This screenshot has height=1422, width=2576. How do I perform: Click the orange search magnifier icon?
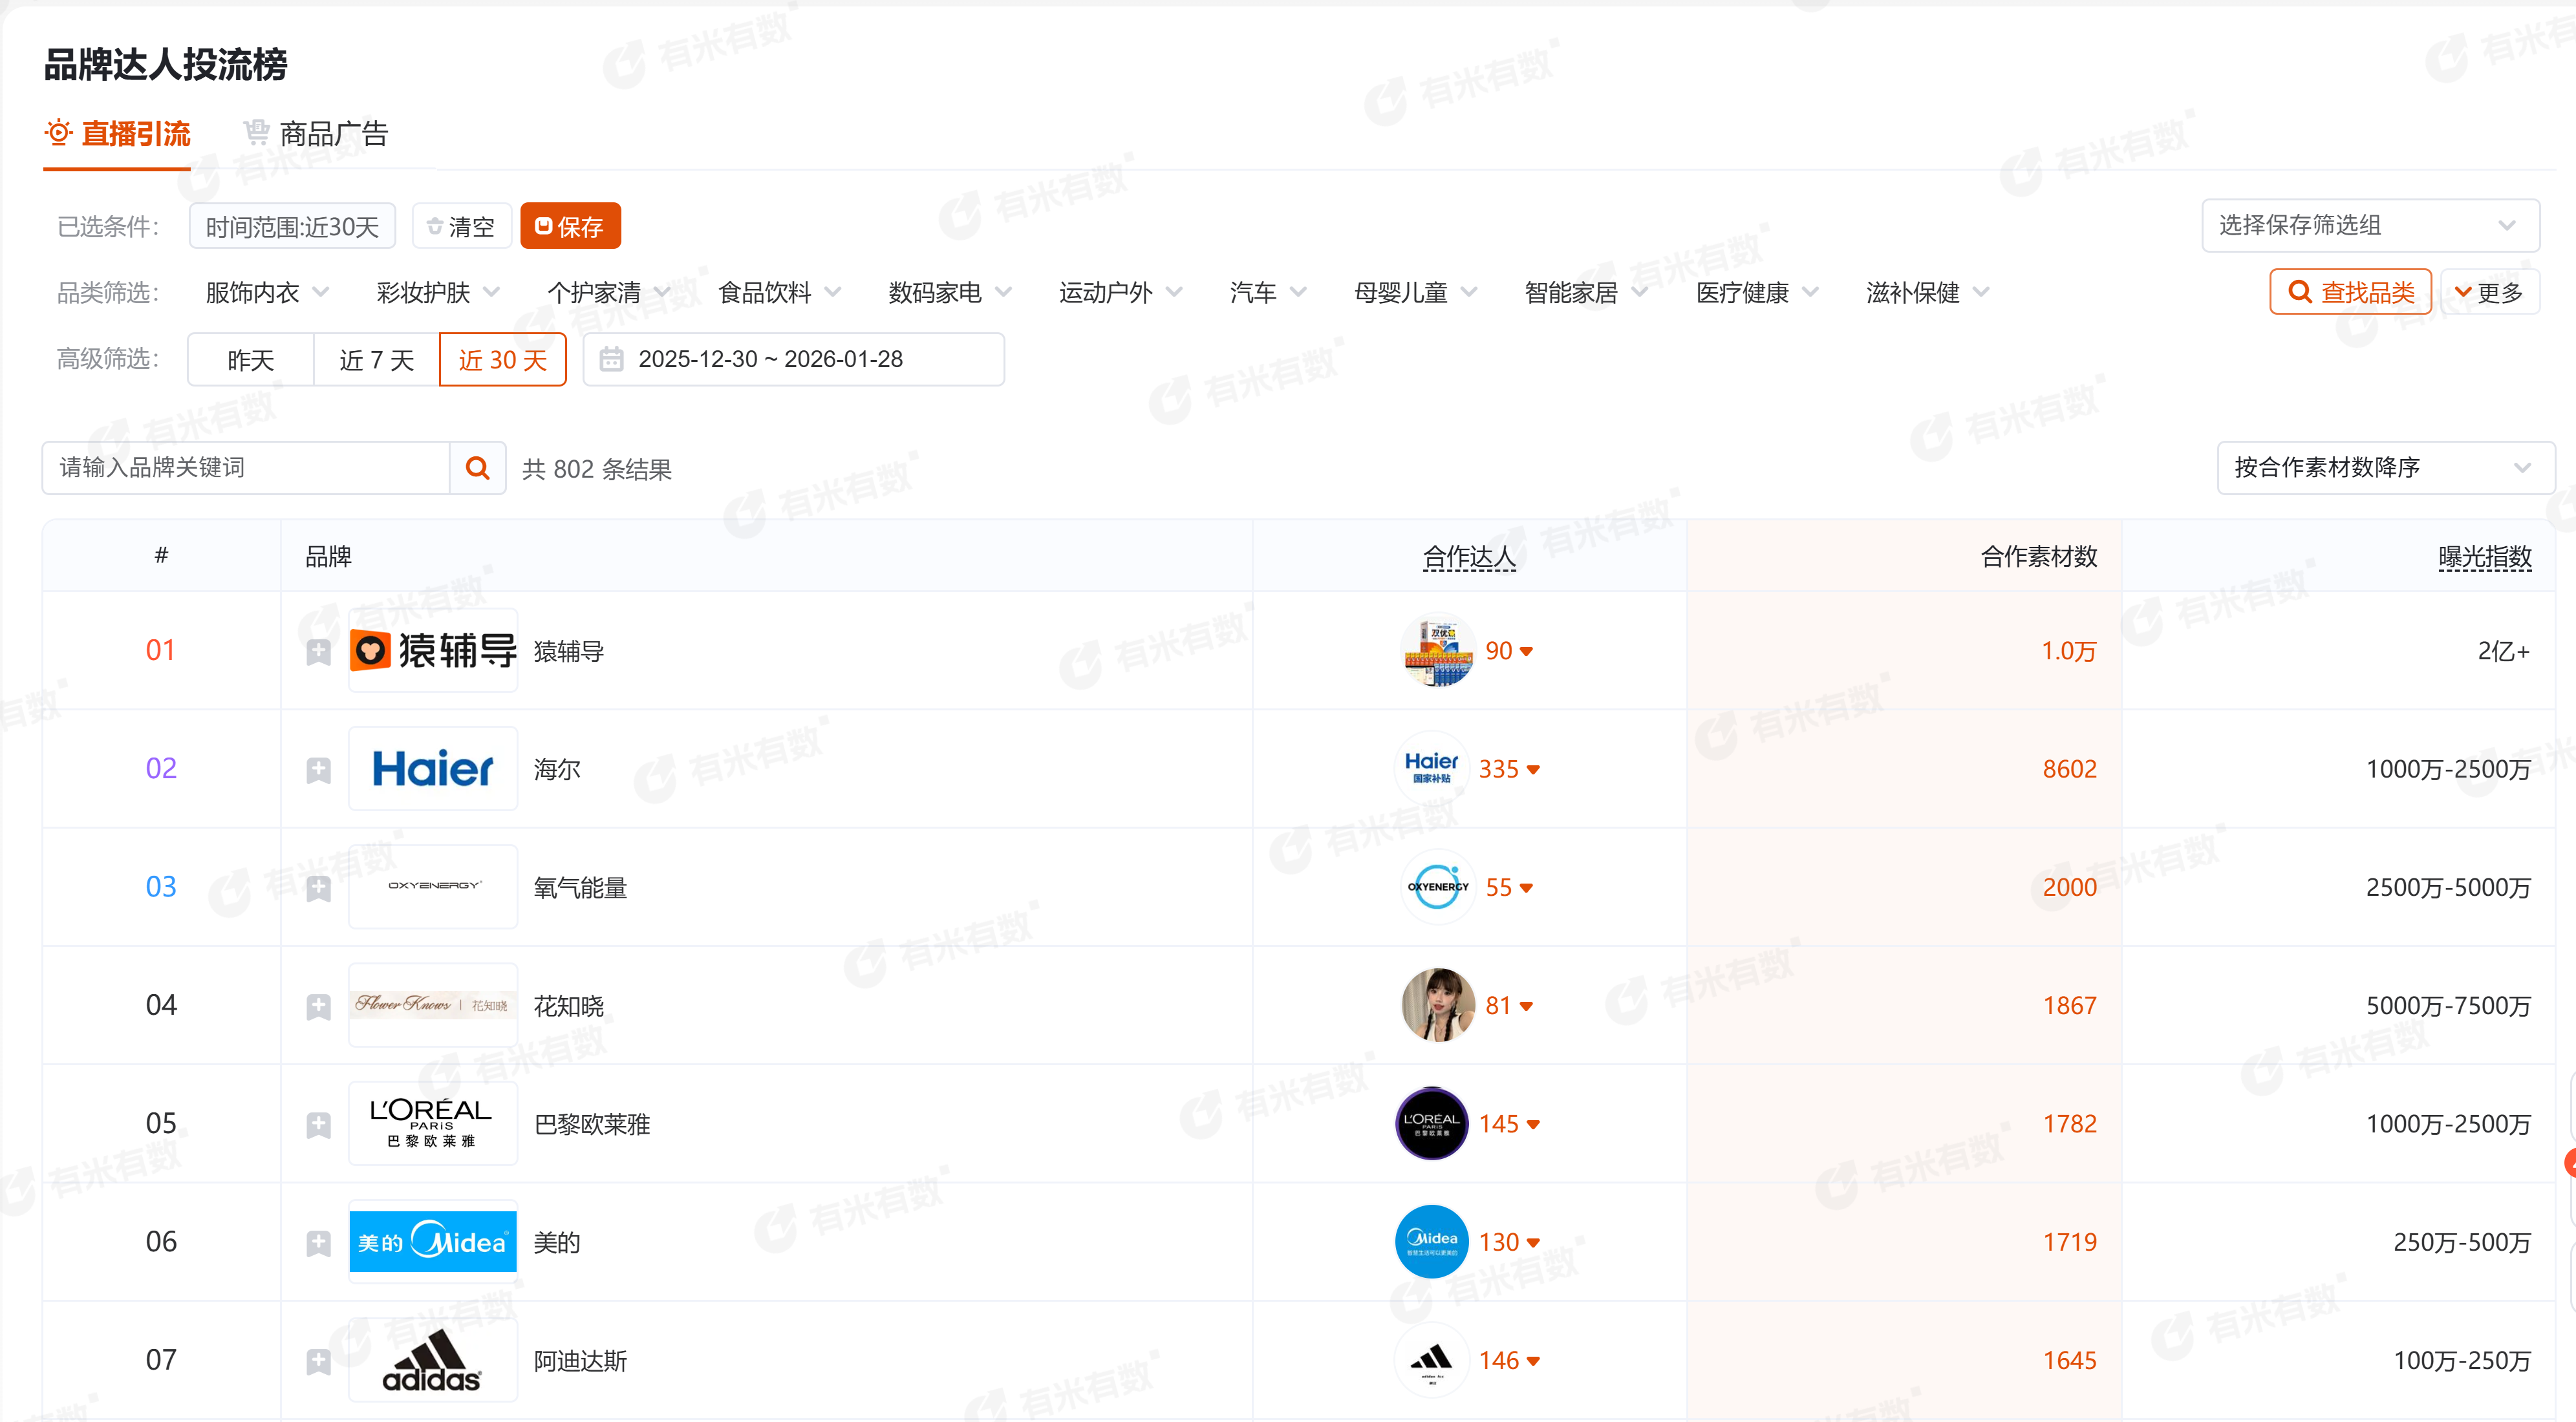[477, 468]
